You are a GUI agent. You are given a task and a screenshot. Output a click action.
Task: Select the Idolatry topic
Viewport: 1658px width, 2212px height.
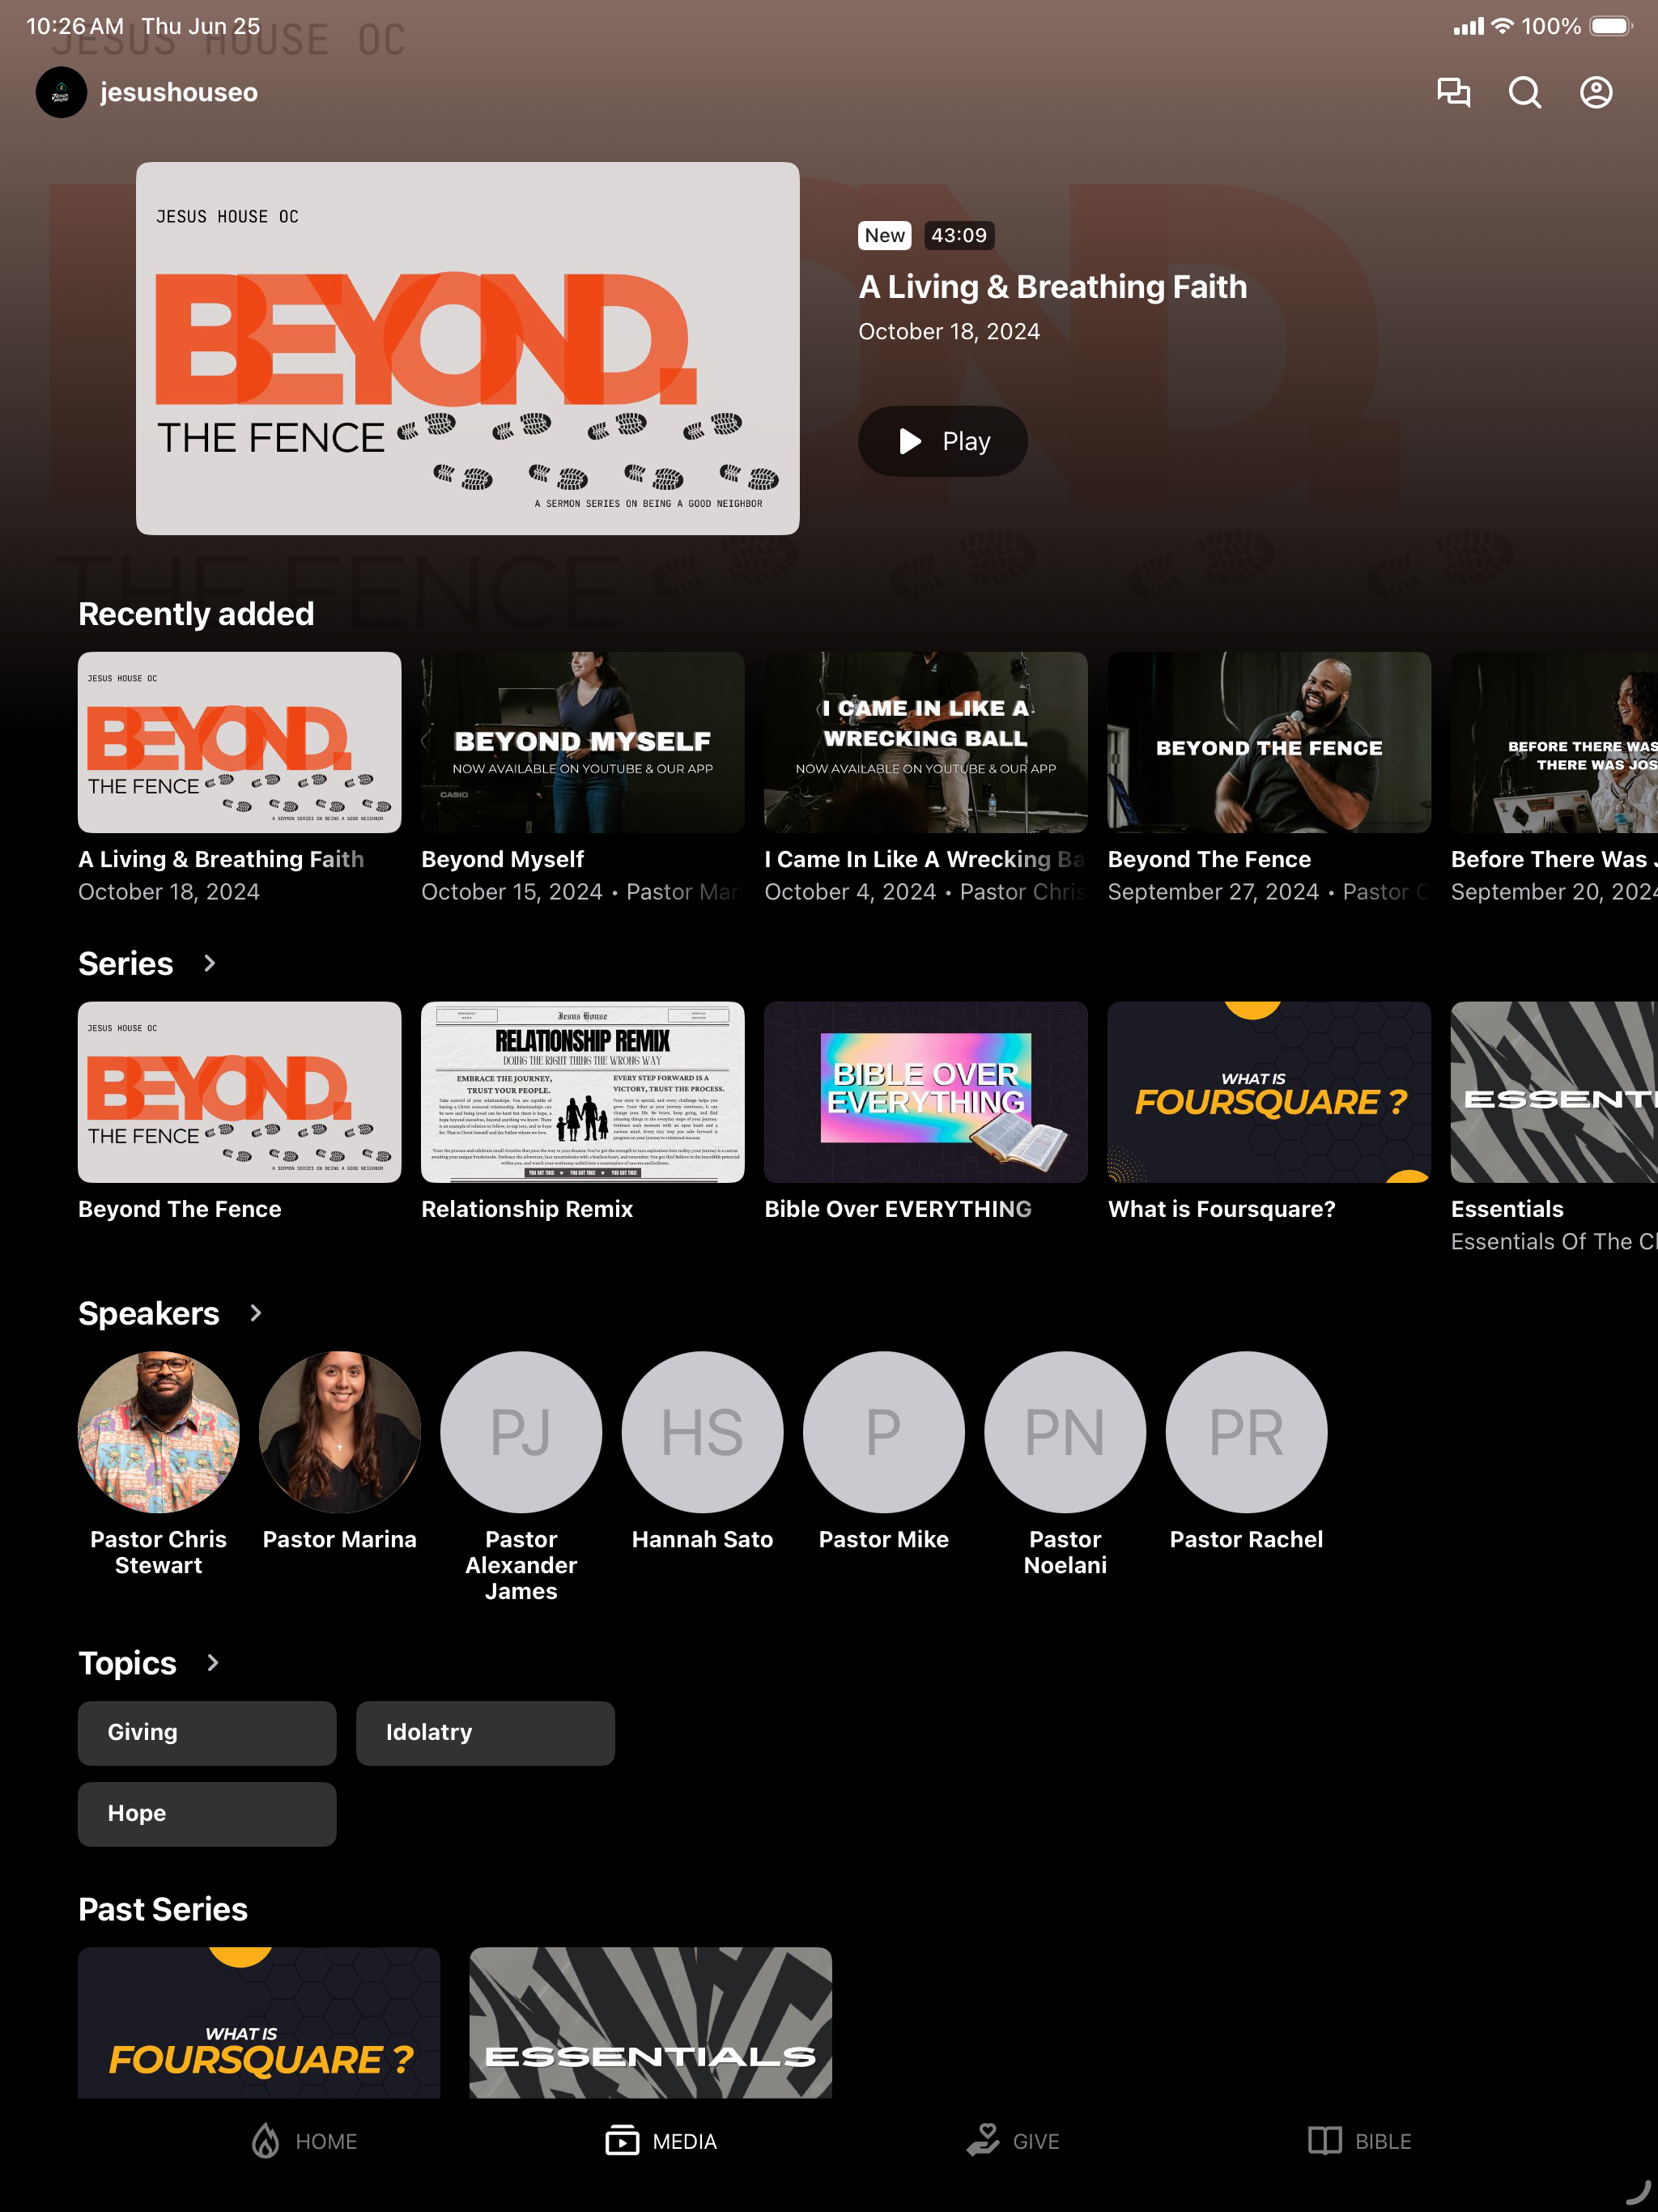pos(485,1732)
